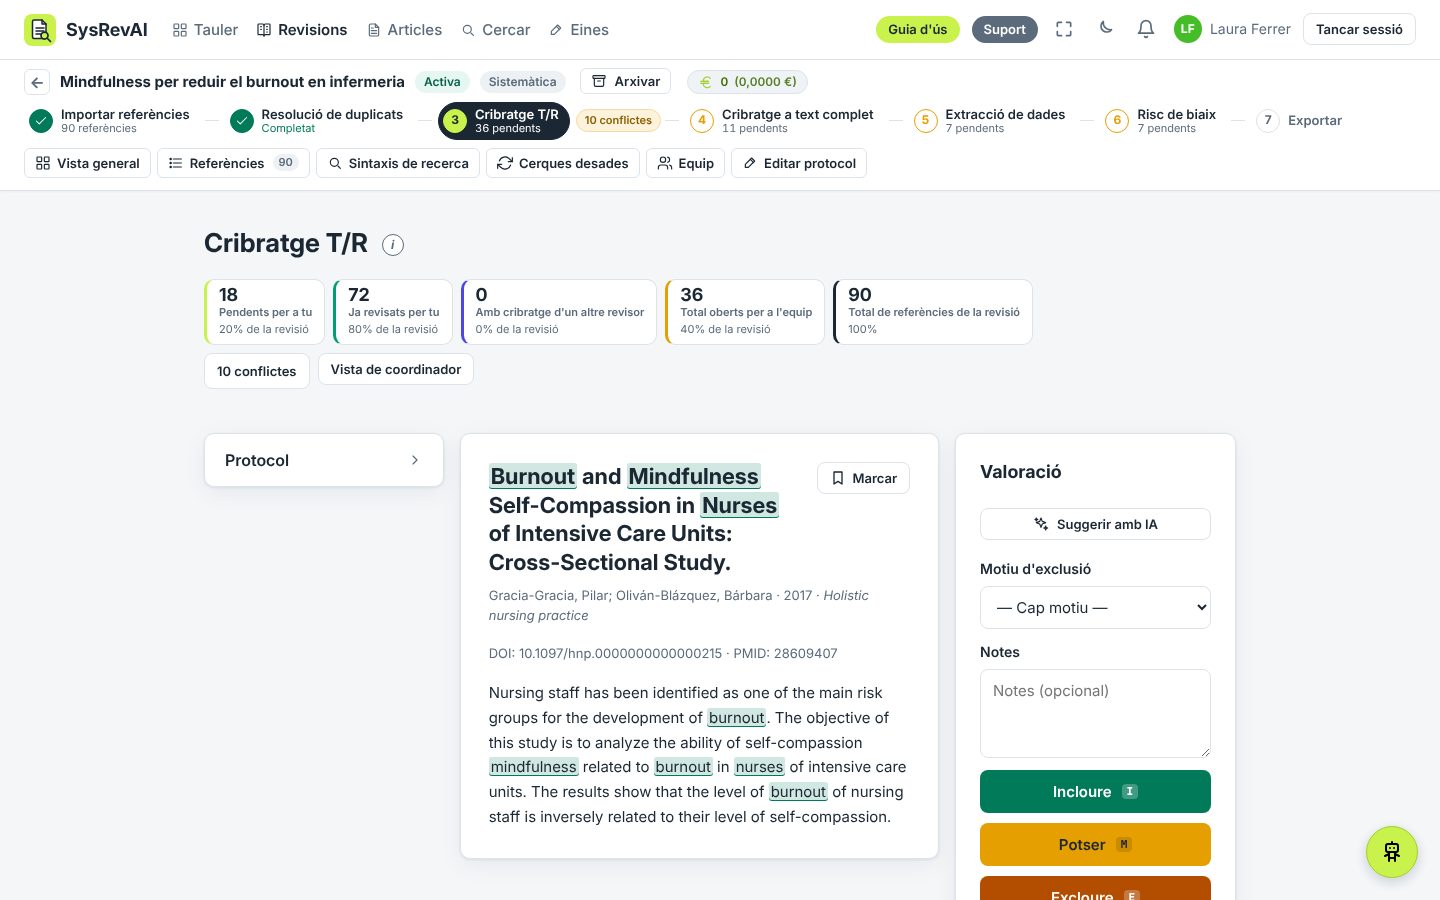Click the euro cost badge
This screenshot has width=1440, height=900.
pyautogui.click(x=747, y=82)
